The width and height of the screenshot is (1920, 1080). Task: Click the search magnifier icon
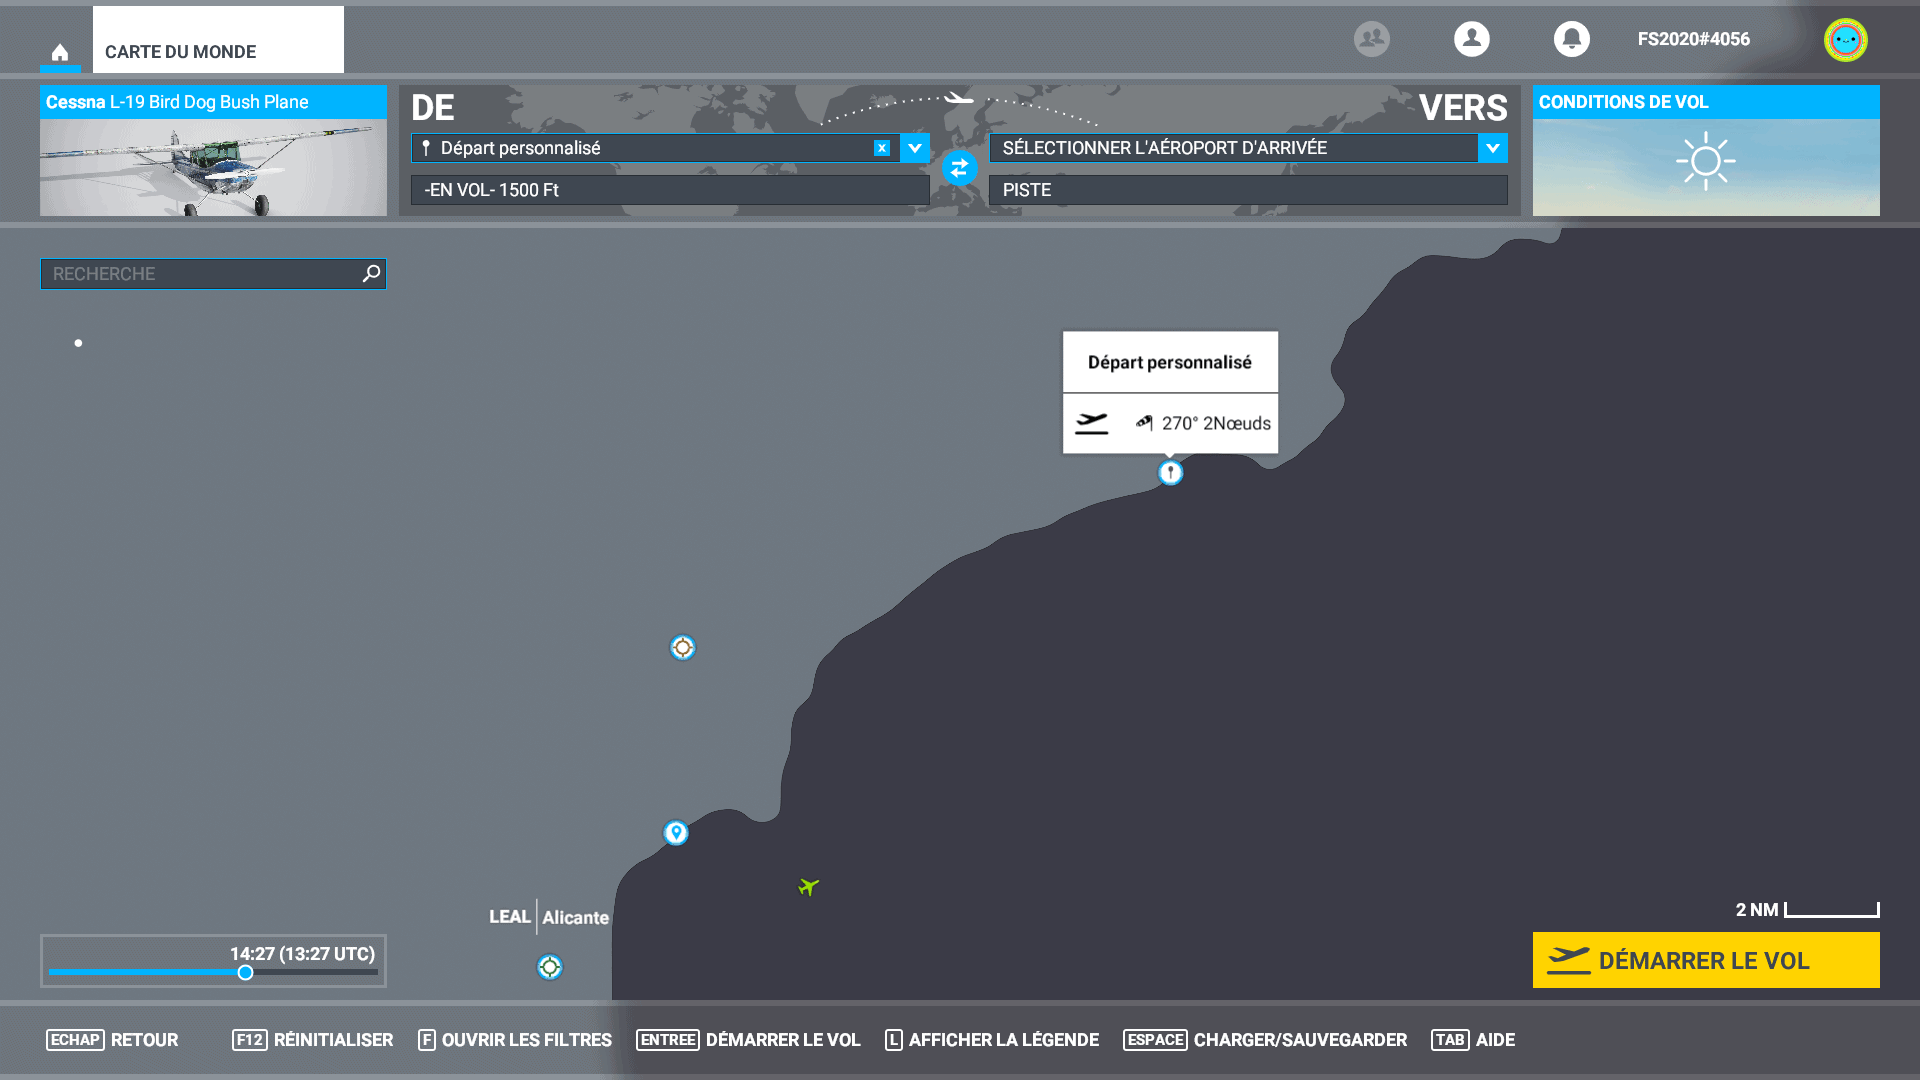[x=371, y=273]
